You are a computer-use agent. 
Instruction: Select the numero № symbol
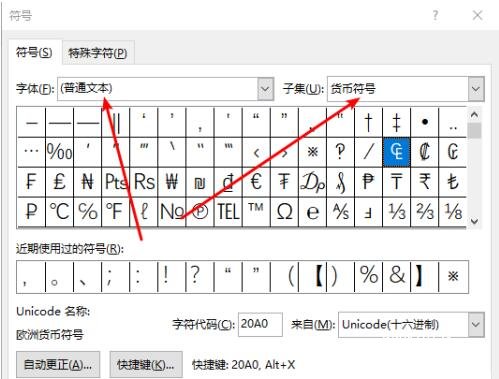click(172, 212)
